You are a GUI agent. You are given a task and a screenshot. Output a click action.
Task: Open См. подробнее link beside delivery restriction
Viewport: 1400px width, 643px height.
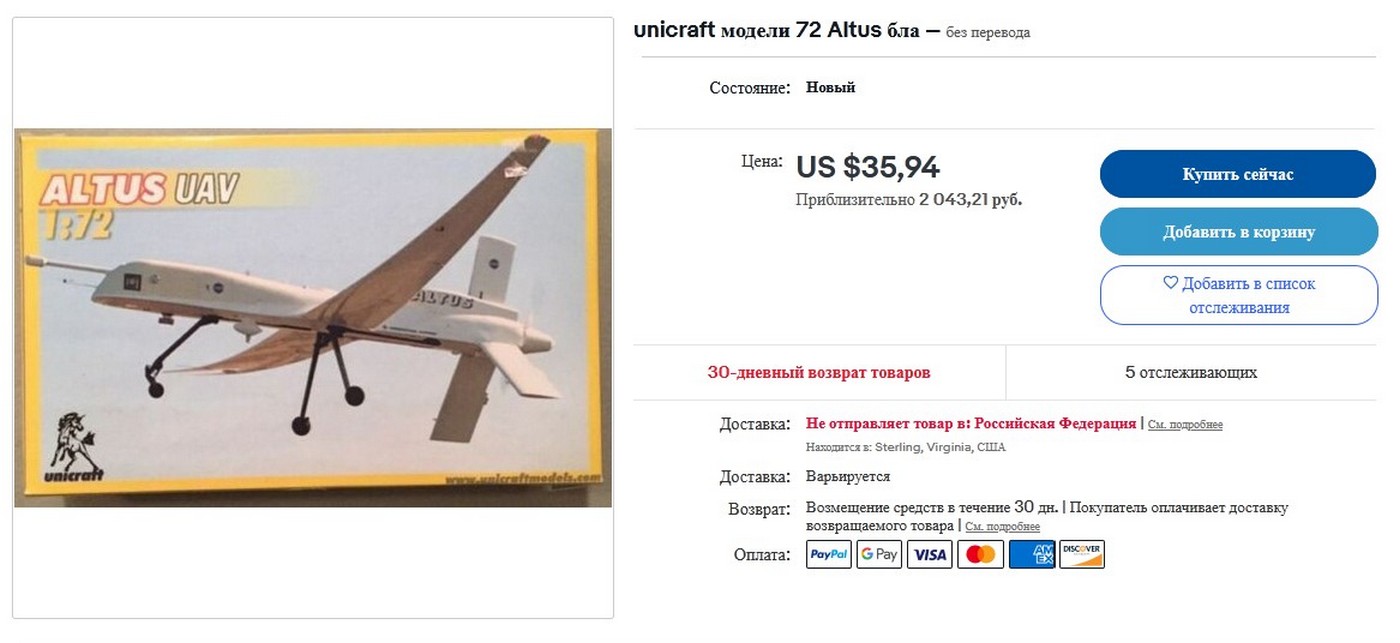1185,425
